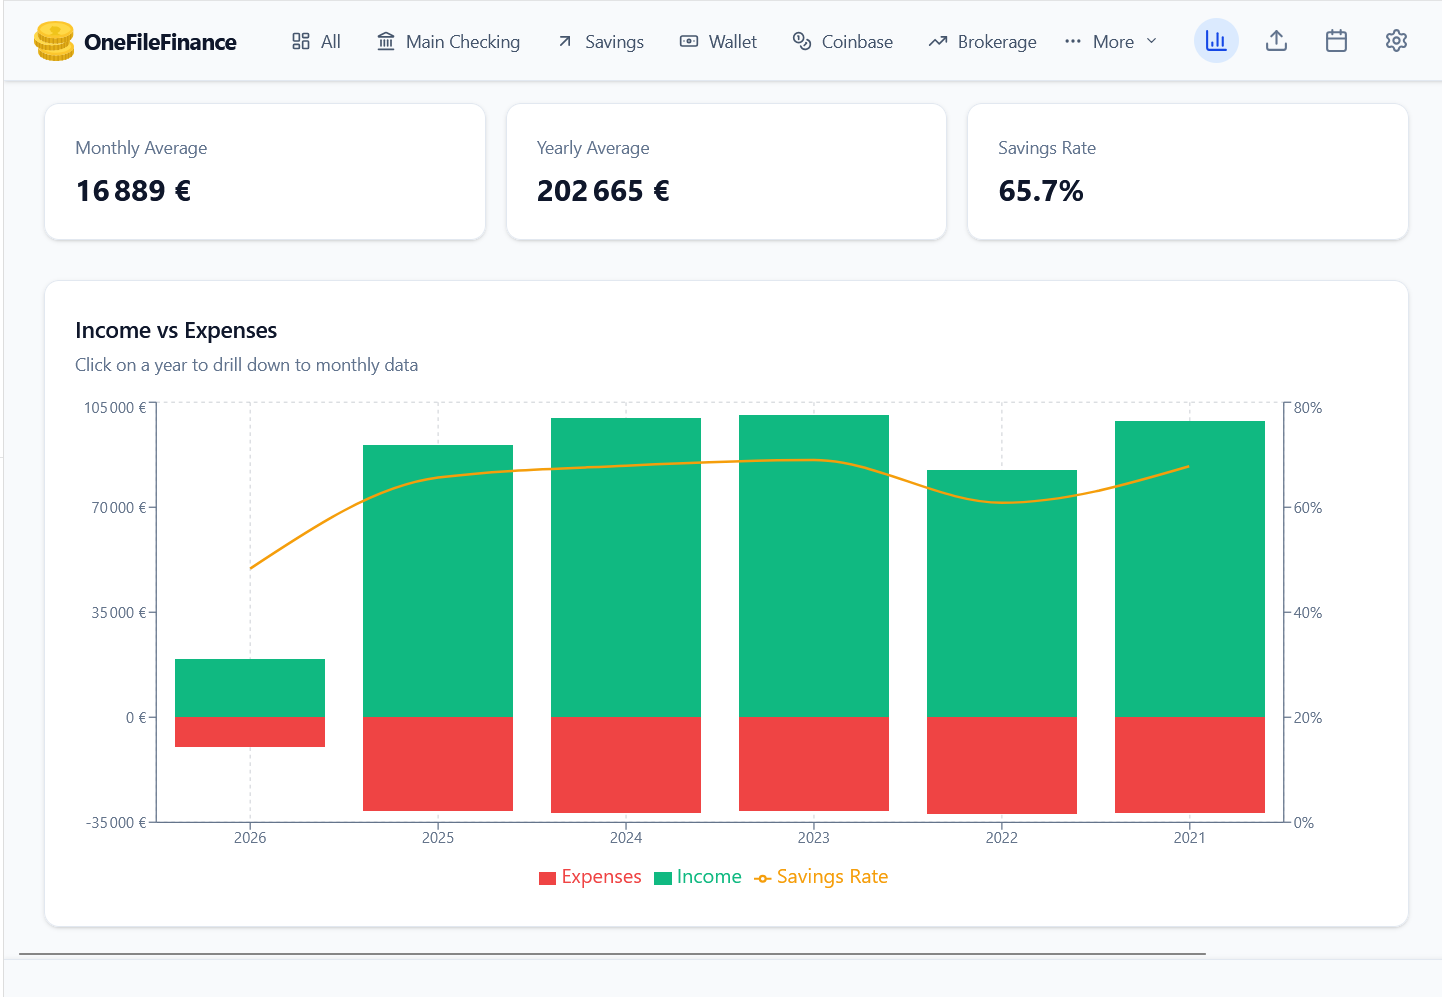Click the Coinbase coins icon
Viewport: 1442px width, 997px height.
click(800, 41)
